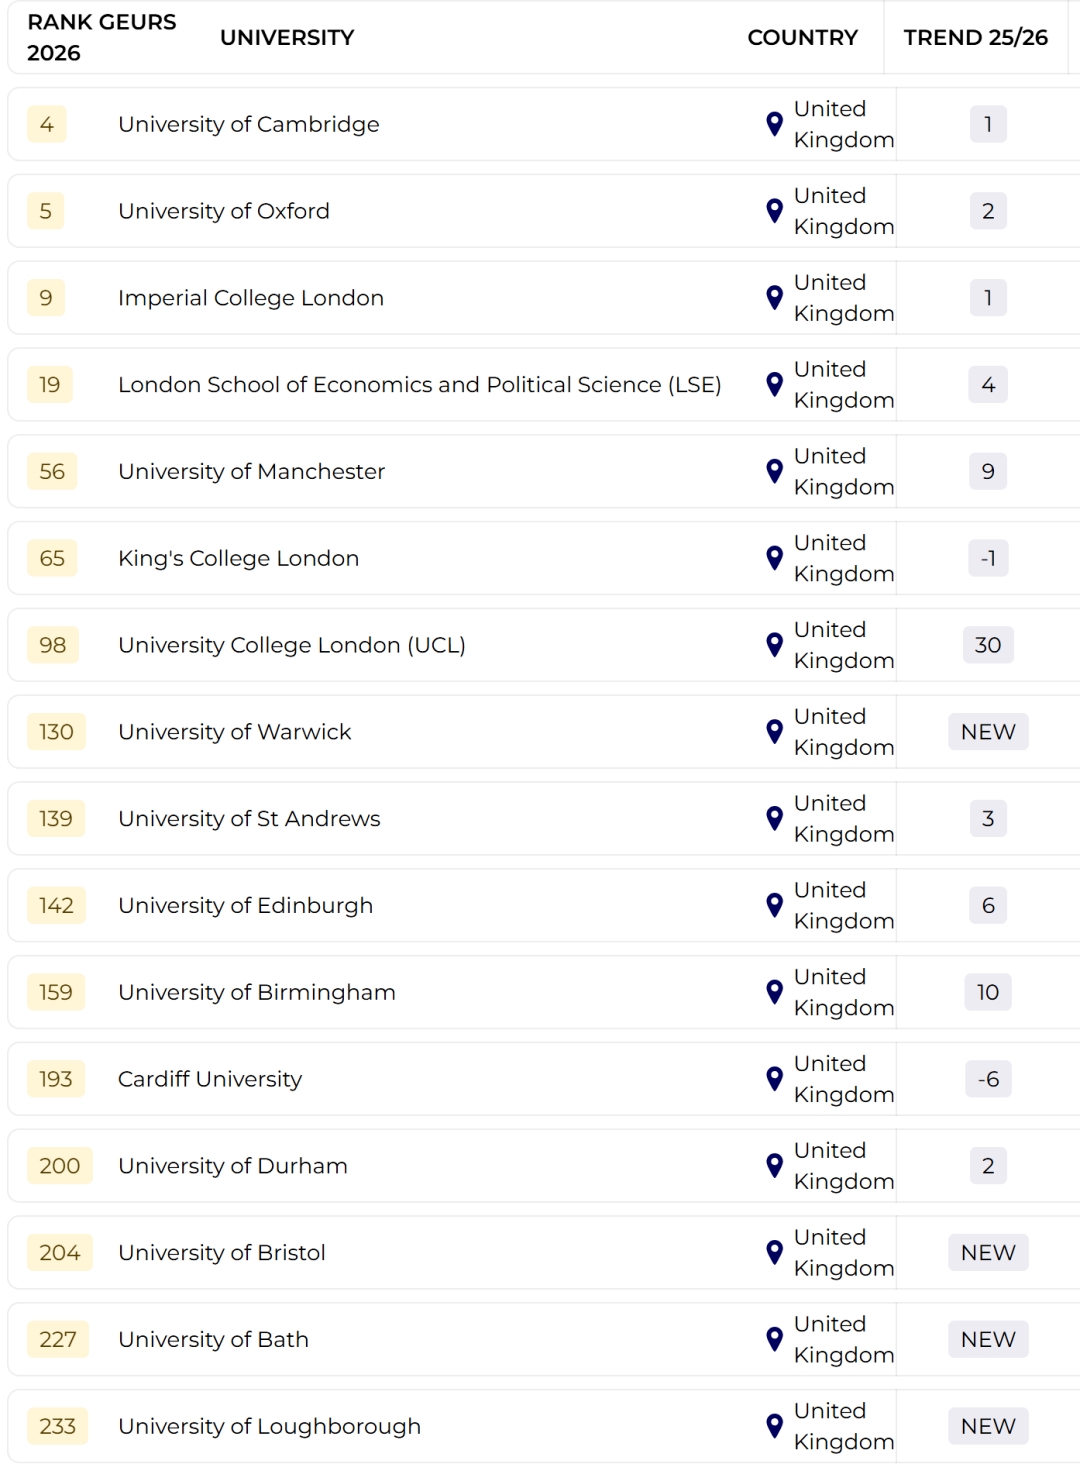Click the location pin in the Oxford row
1080x1464 pixels.
[x=774, y=211]
